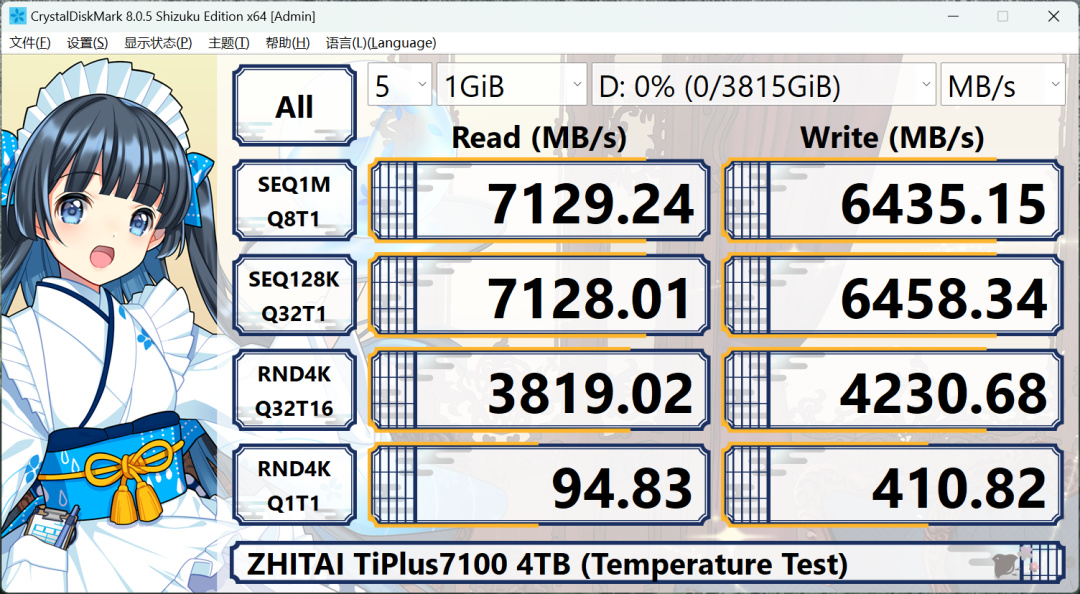Open the drive selector showing D: 0%
The width and height of the screenshot is (1080, 594).
pos(763,85)
